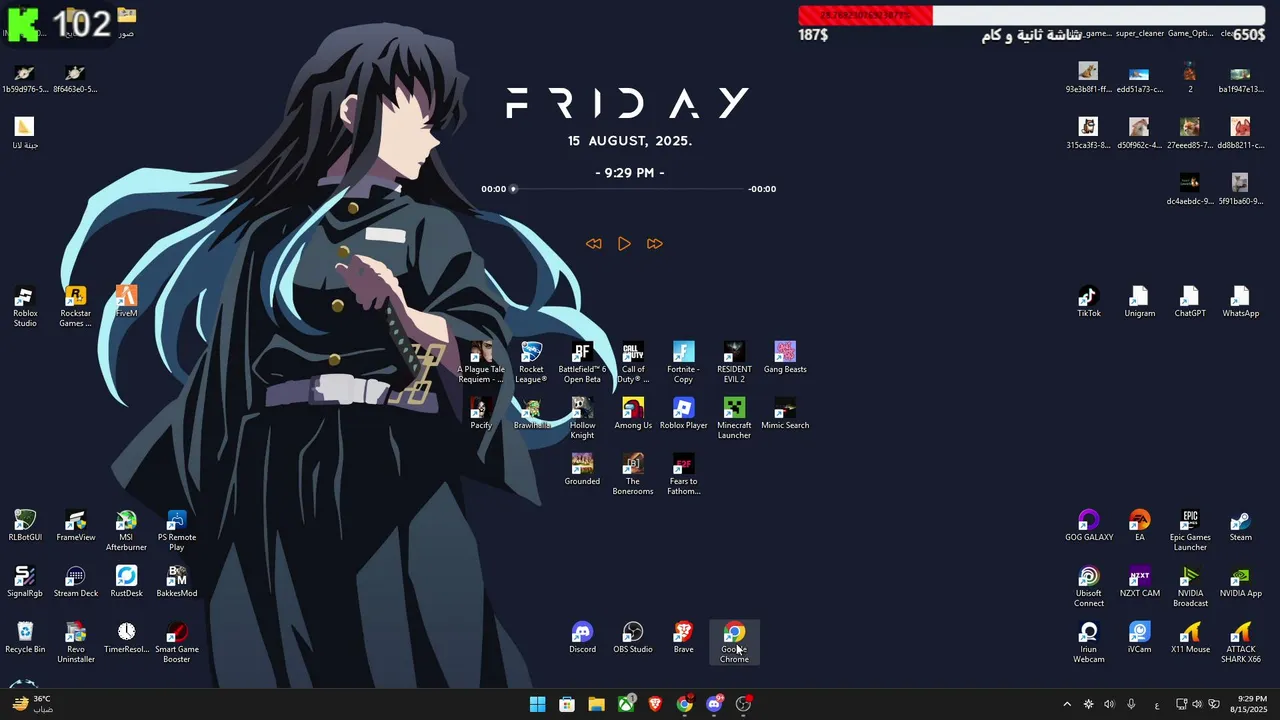Open the iVCam desktop icon

[x=1139, y=638]
